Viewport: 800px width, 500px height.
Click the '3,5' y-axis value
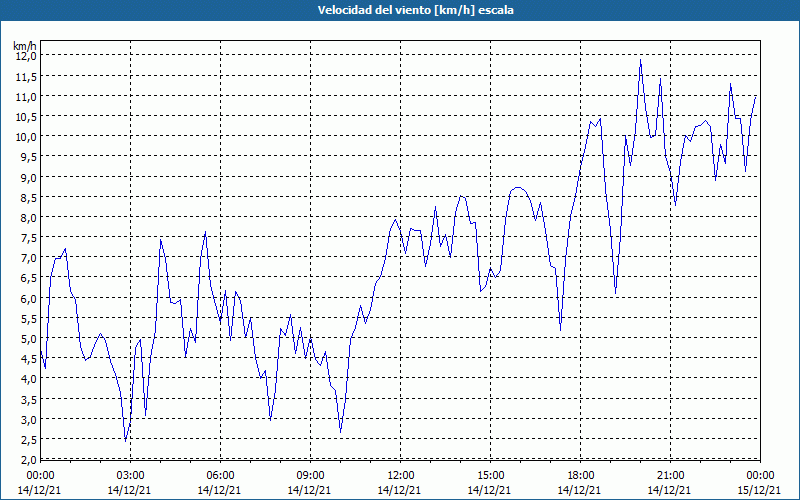(x=29, y=399)
